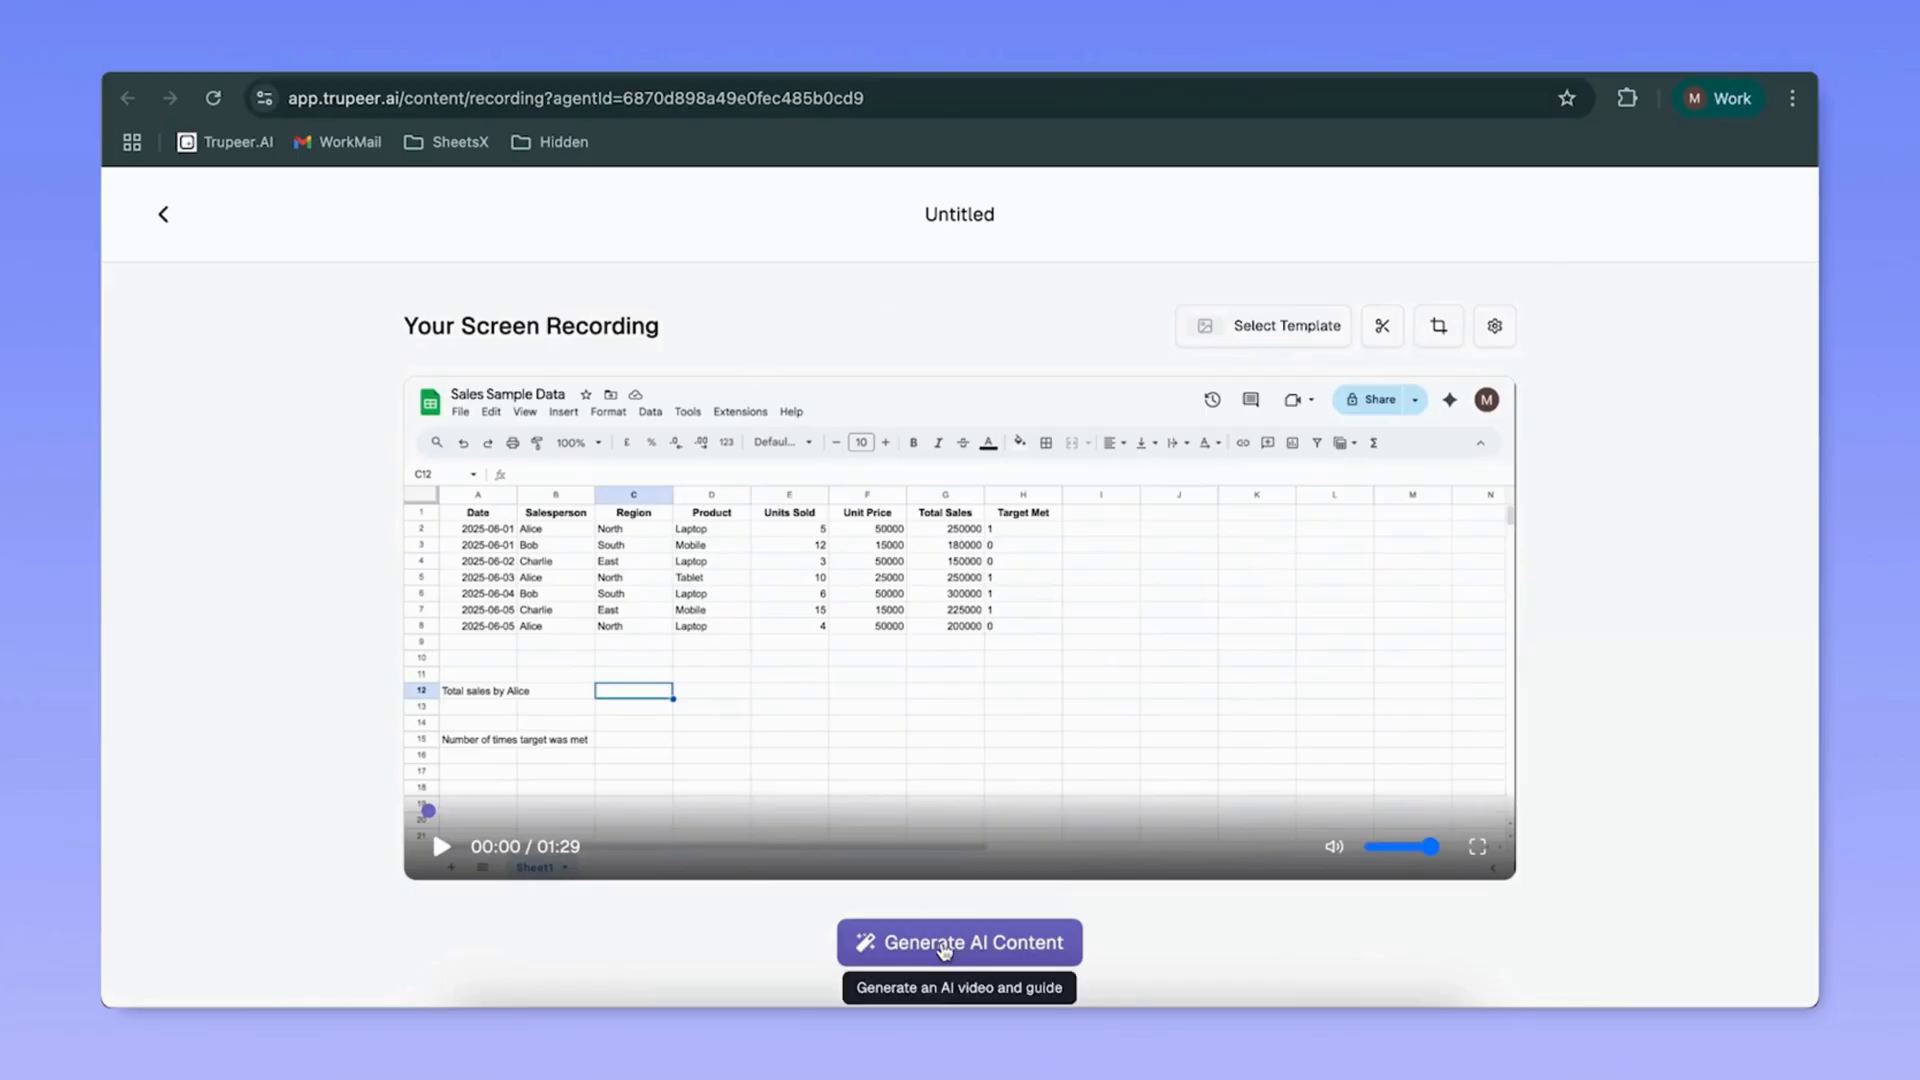
Task: Open the crop tool for the recording
Action: pos(1438,325)
